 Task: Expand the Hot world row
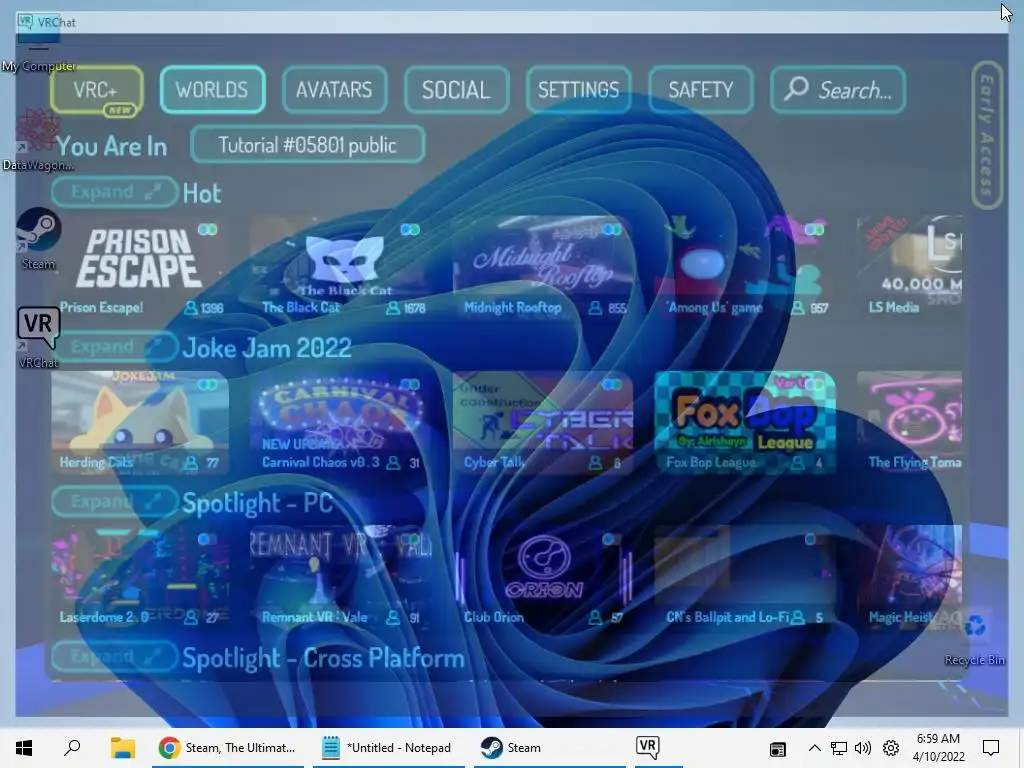[115, 192]
